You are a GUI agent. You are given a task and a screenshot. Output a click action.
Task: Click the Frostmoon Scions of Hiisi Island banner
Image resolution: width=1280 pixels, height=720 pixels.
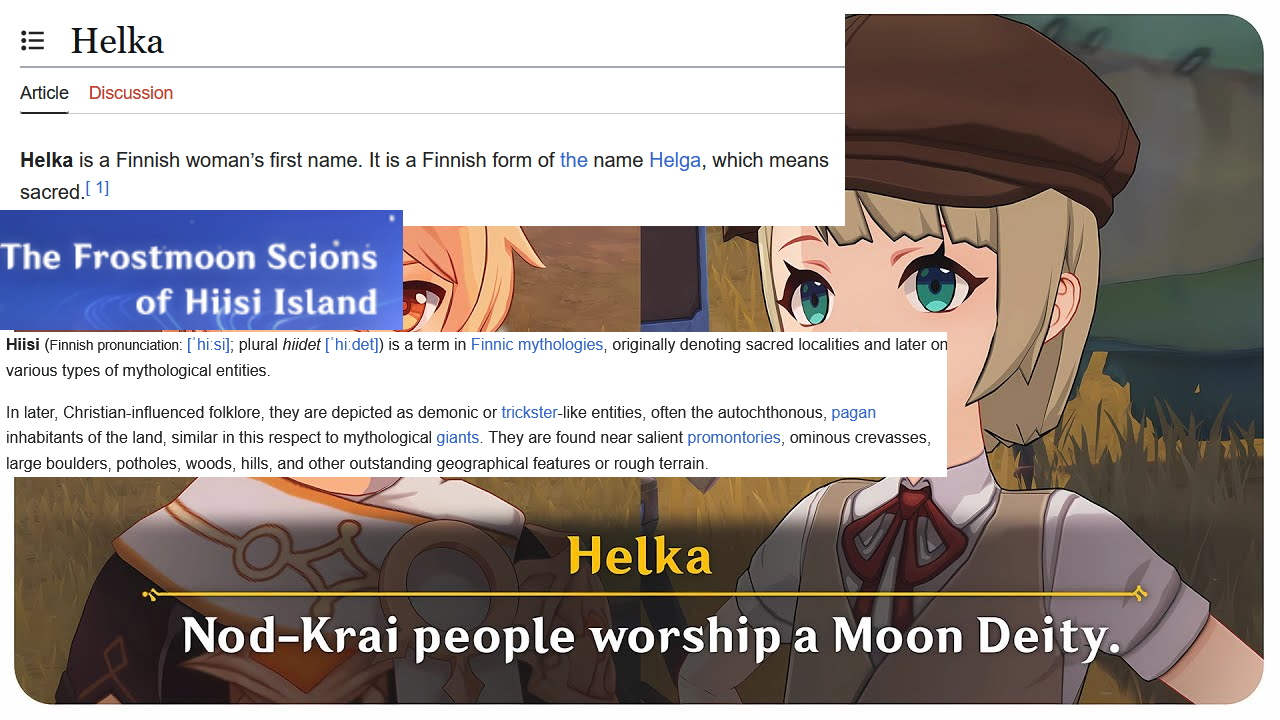tap(201, 270)
